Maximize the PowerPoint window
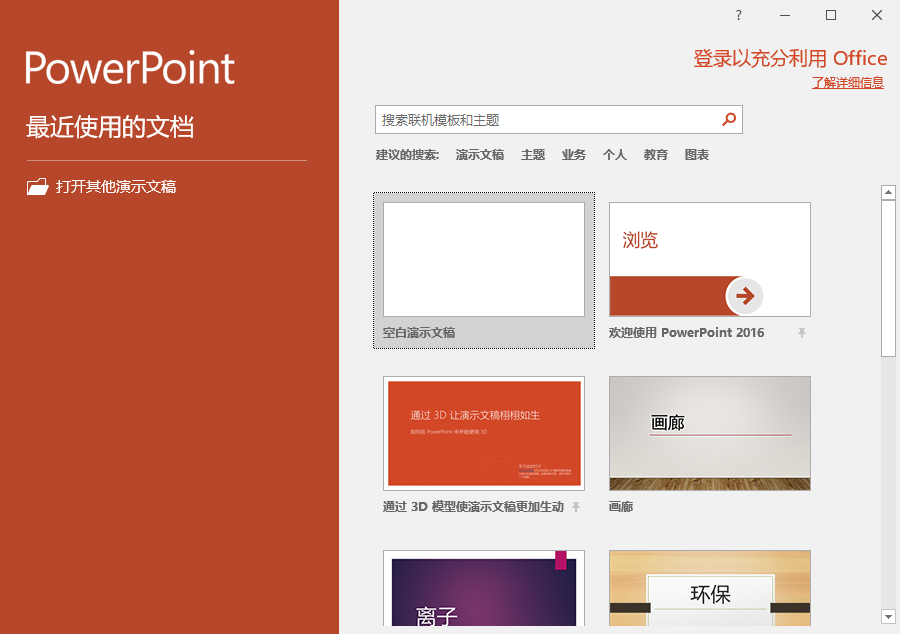Screen dimensions: 900x634 pos(831,15)
